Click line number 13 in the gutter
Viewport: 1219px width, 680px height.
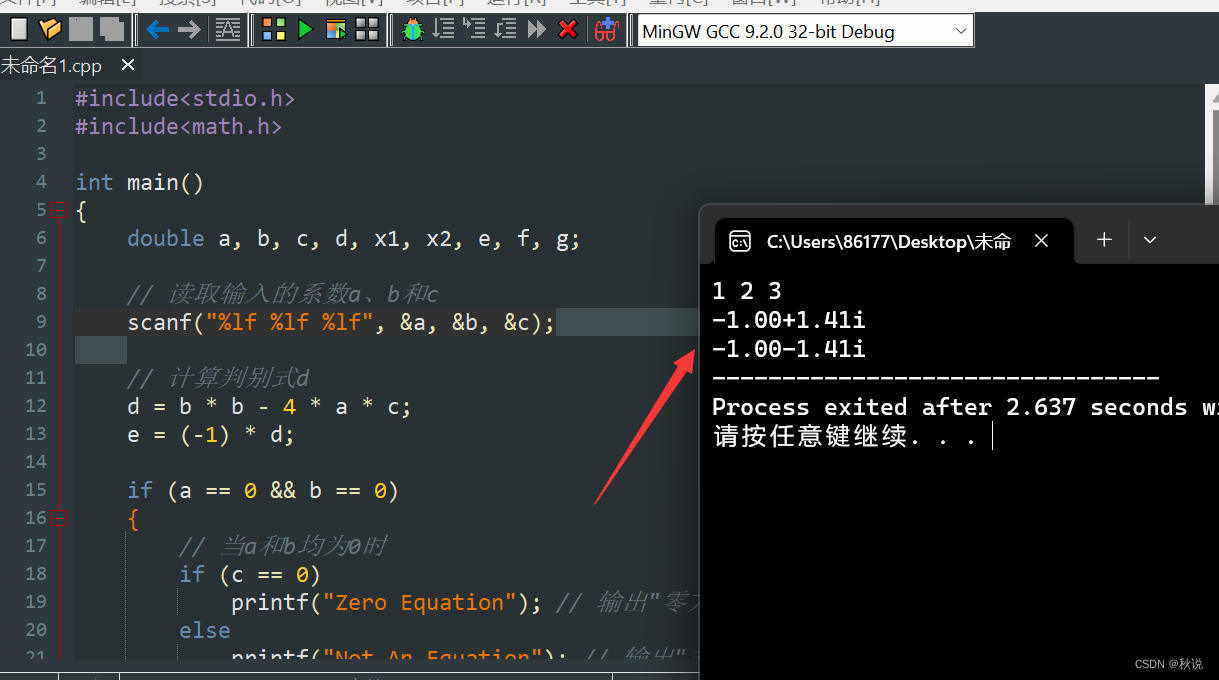(x=36, y=434)
